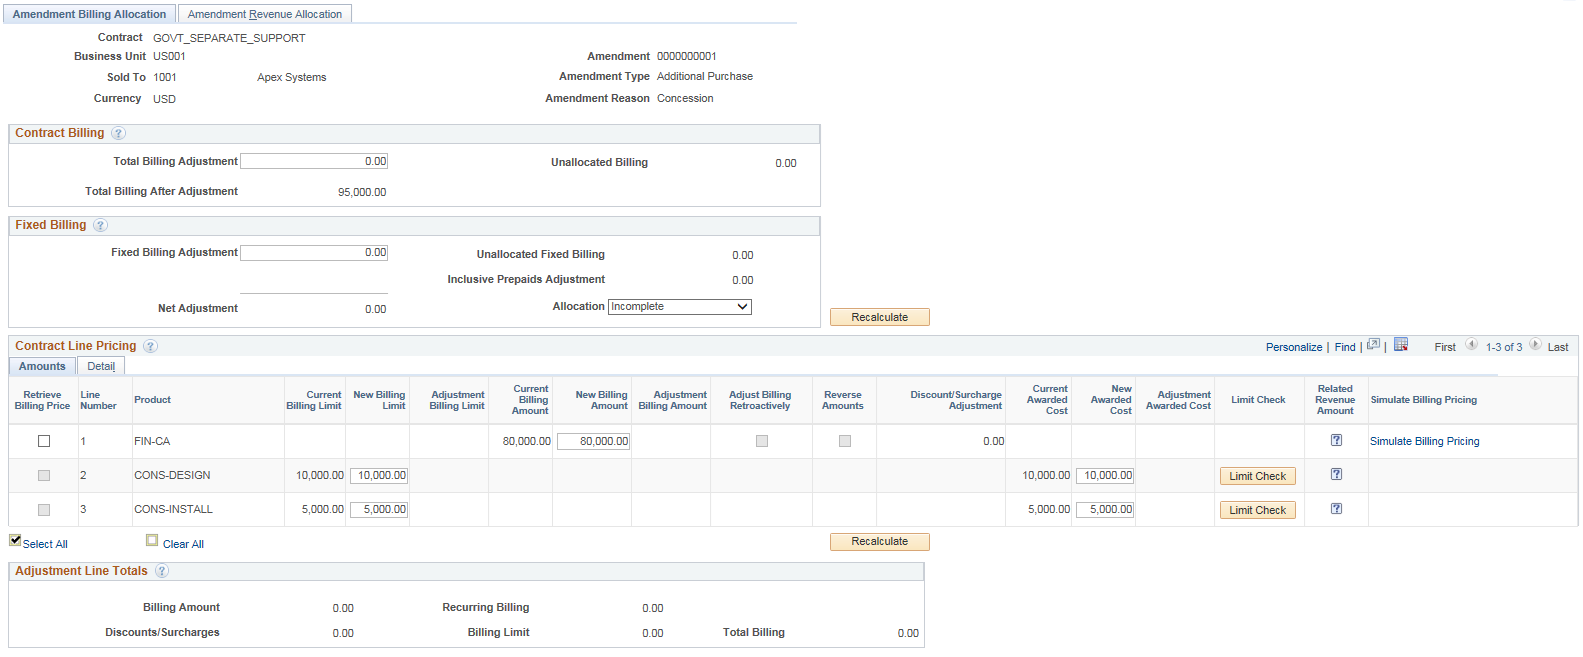Click Current Billing Amount value 80,000.00
The width and height of the screenshot is (1583, 657).
point(527,441)
